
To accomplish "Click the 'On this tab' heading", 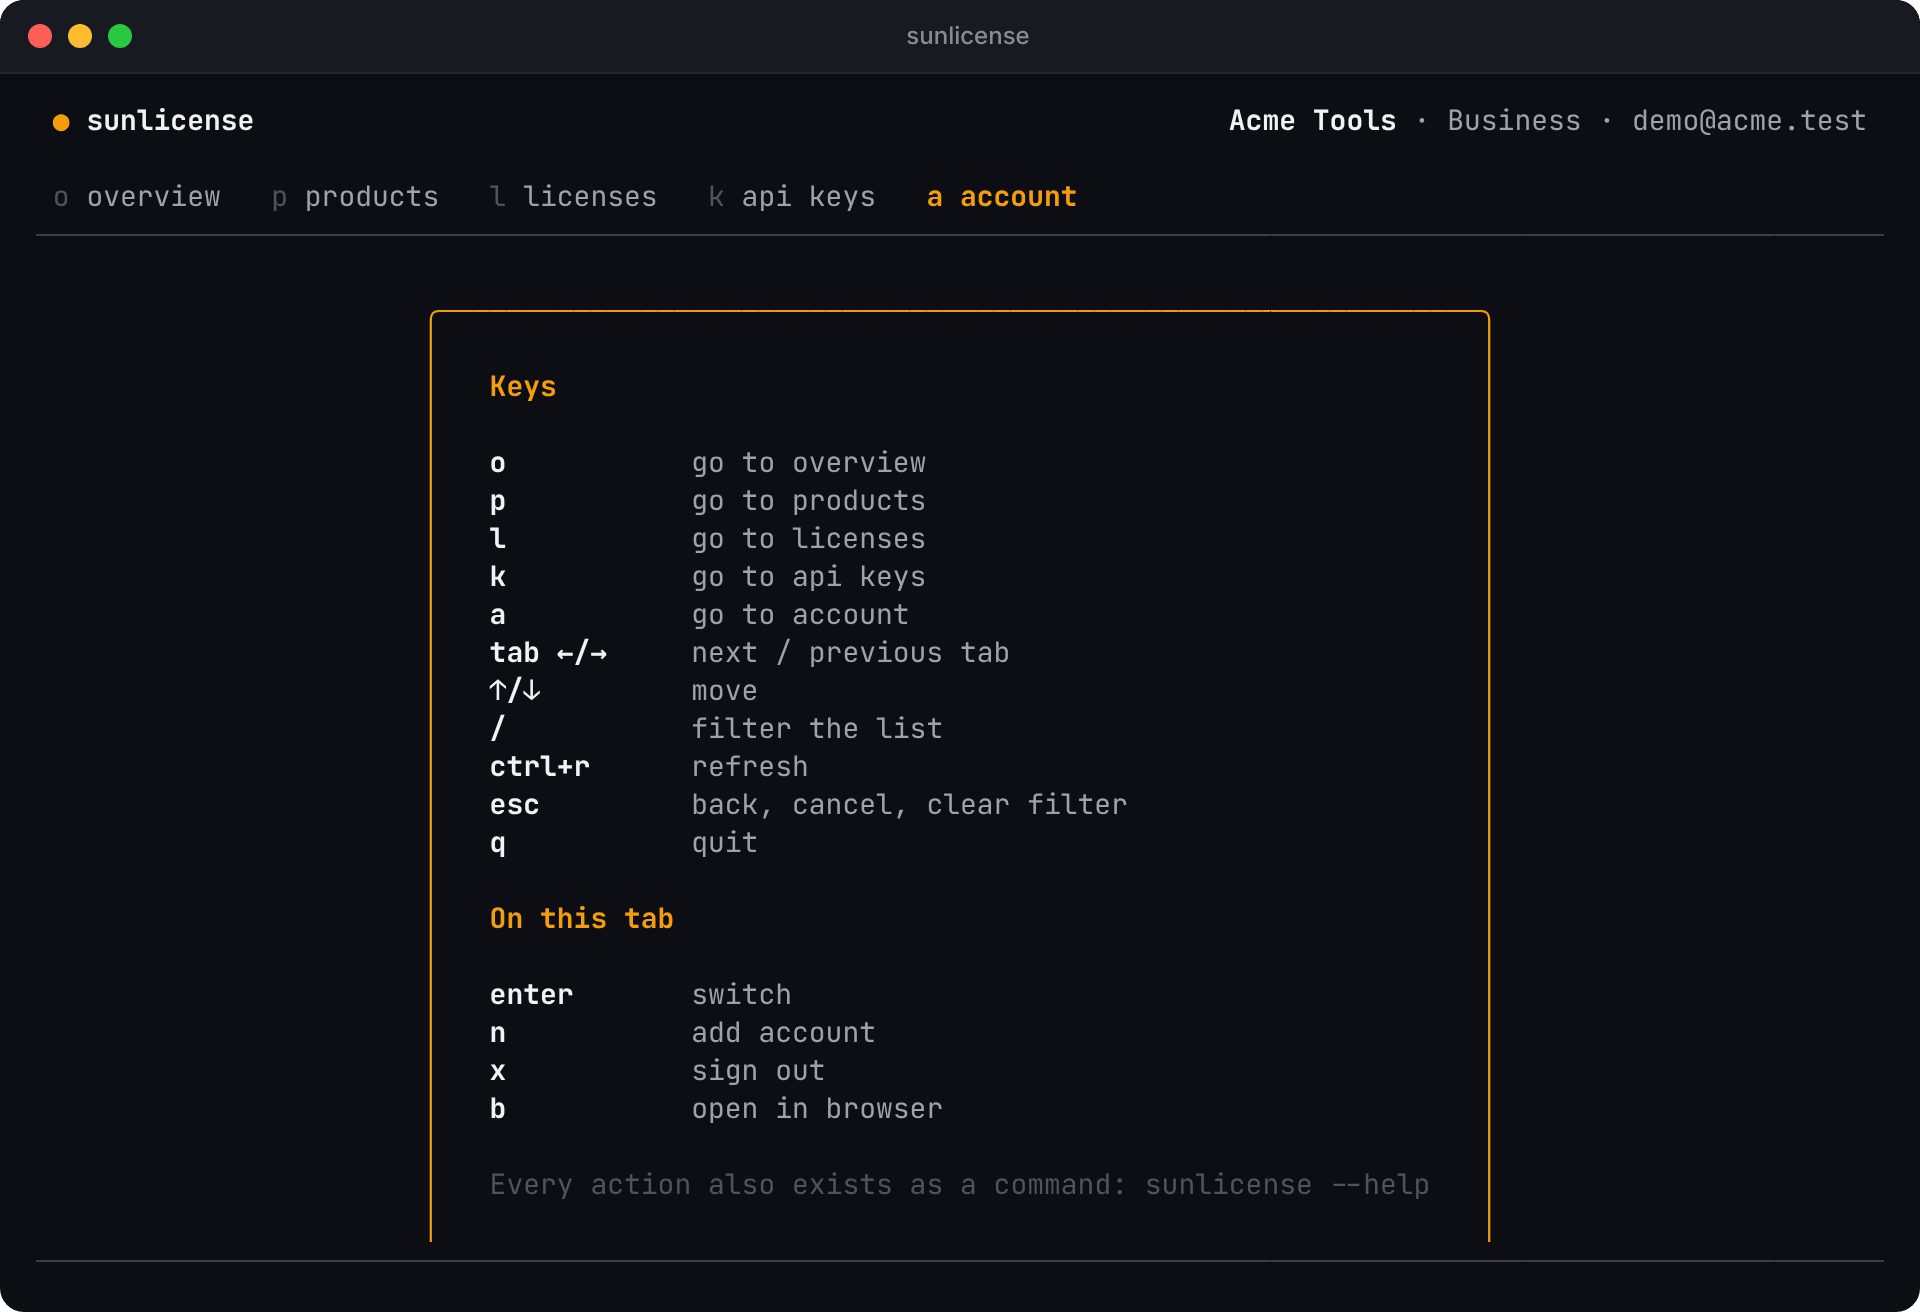I will pyautogui.click(x=581, y=919).
